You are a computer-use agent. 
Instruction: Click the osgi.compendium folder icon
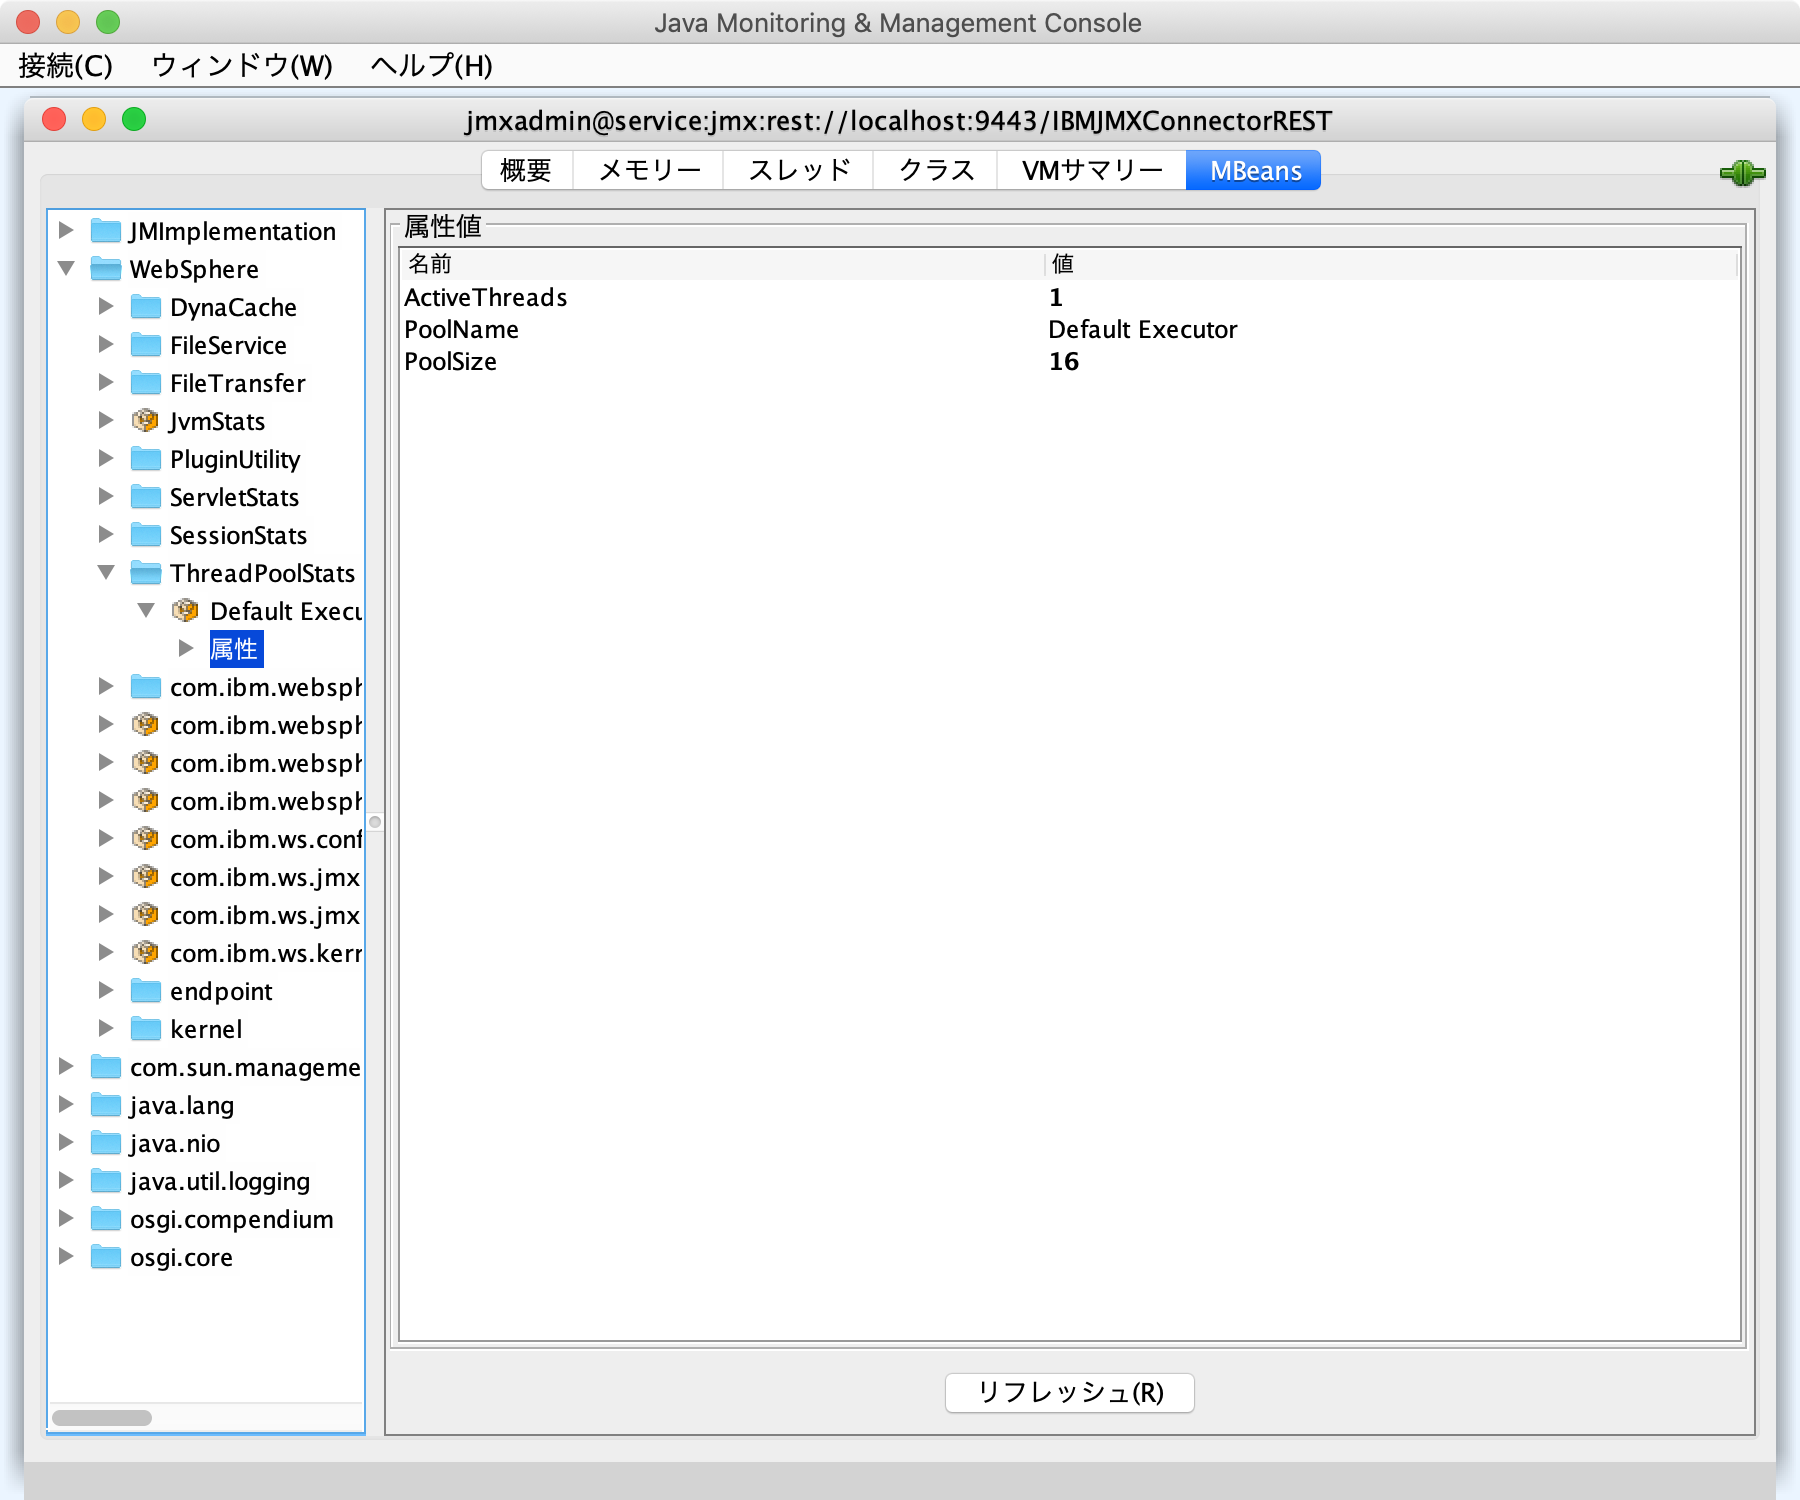point(106,1219)
